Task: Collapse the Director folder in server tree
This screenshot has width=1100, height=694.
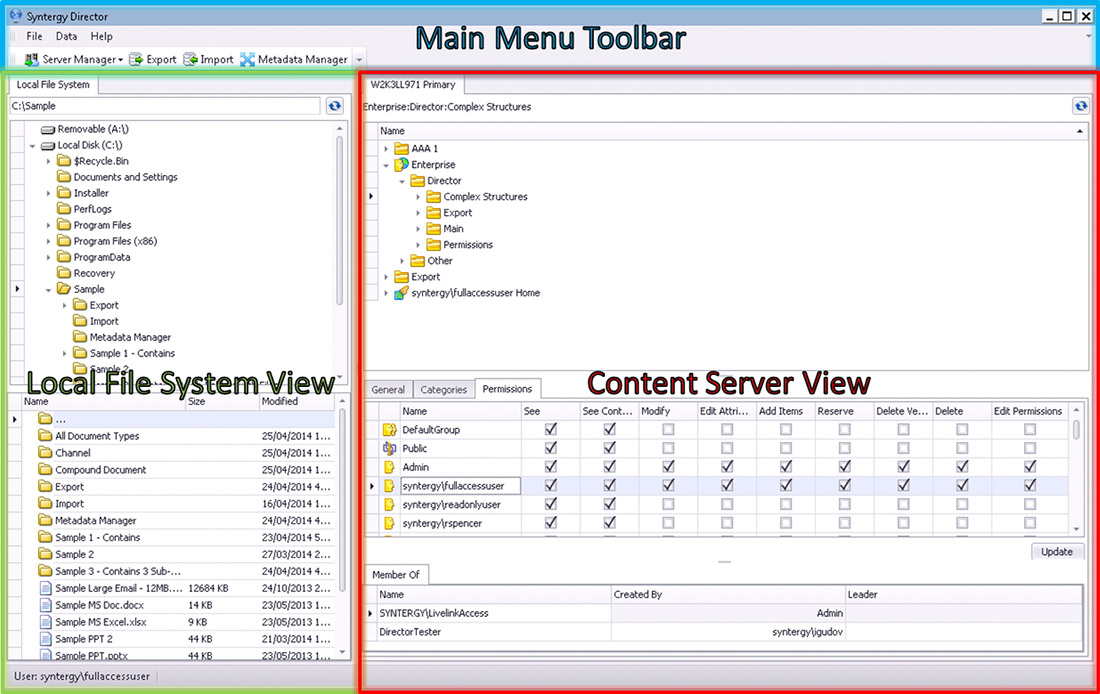Action: [x=403, y=181]
